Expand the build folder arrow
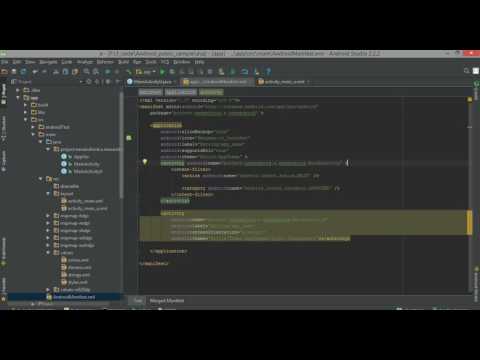This screenshot has height=360, width=480. 26,105
